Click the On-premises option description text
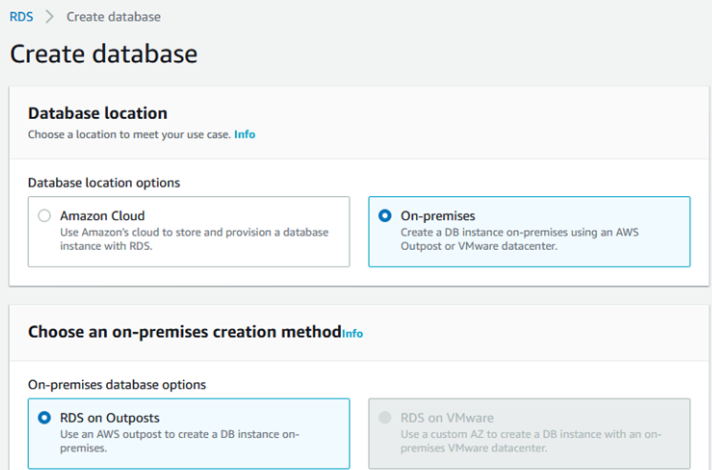 [x=519, y=239]
